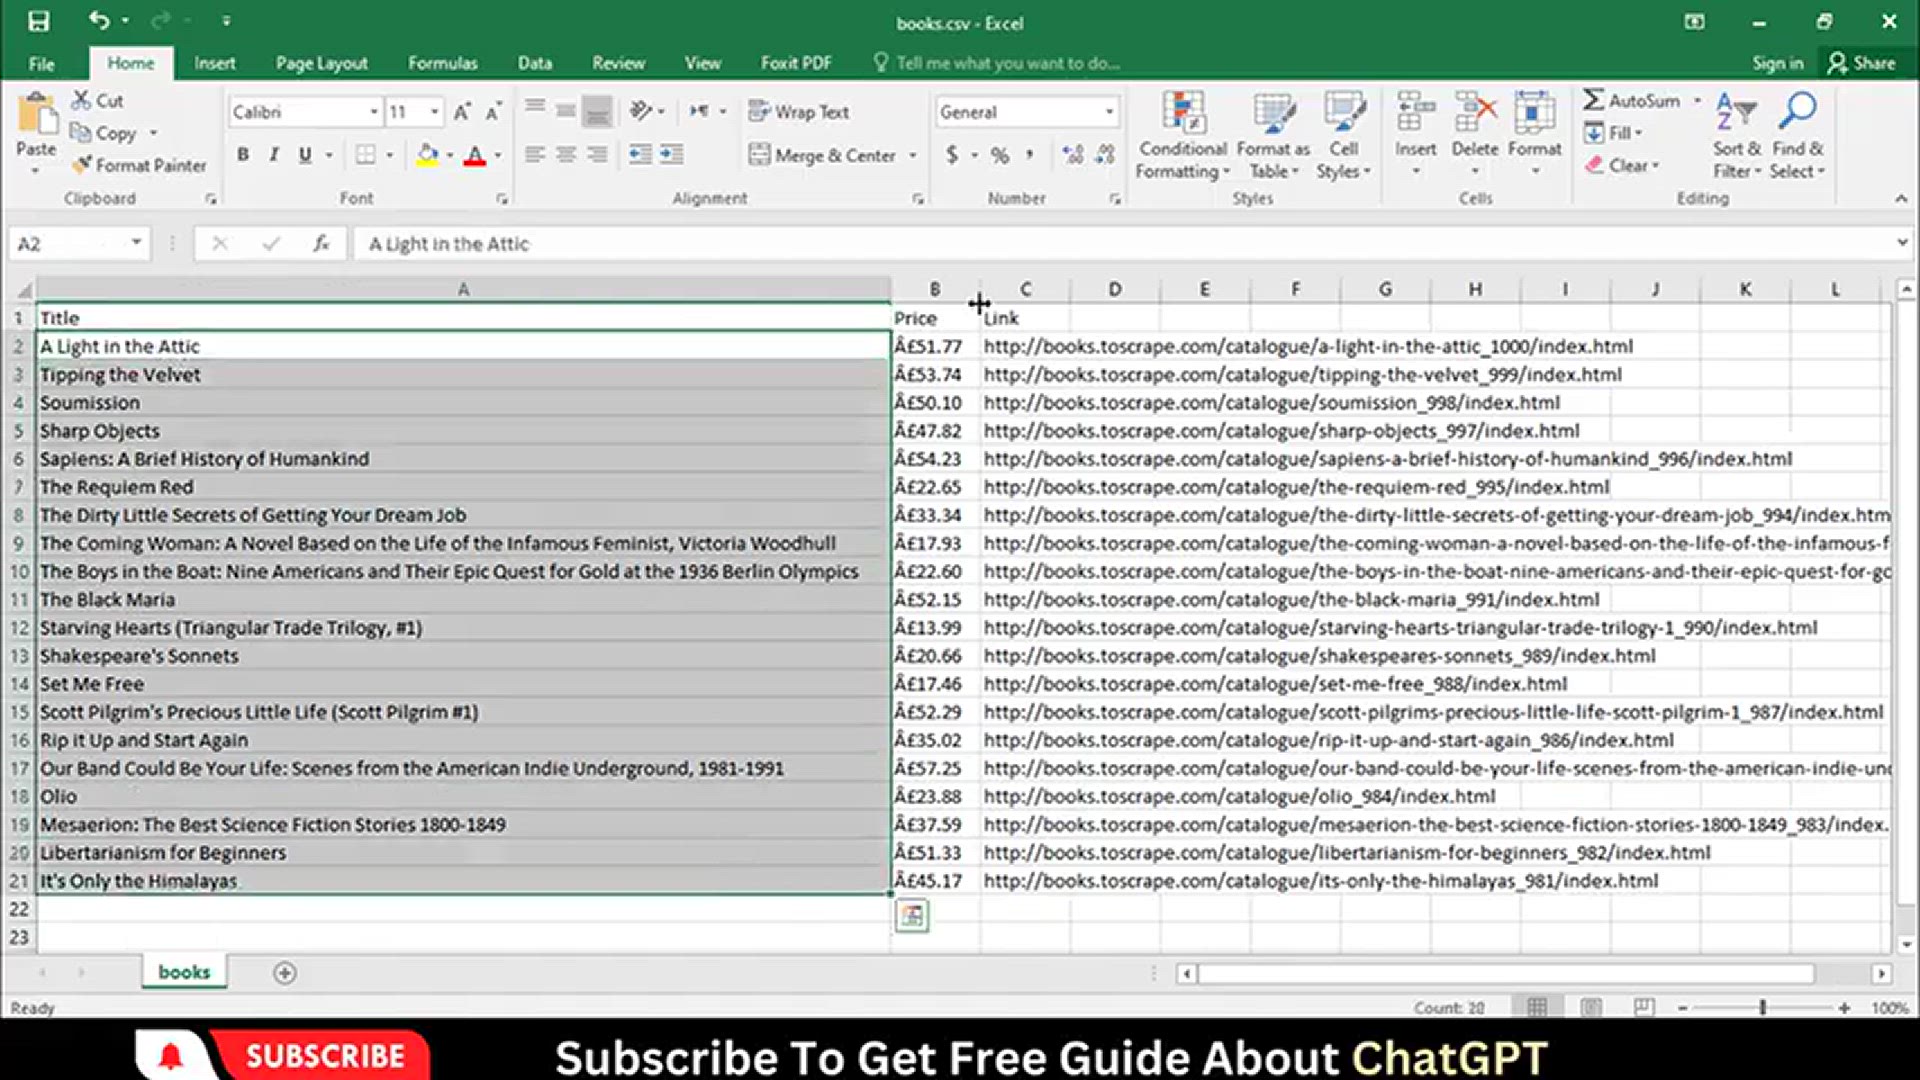Click the AutoSum sigma icon
This screenshot has width=1920, height=1080.
point(1593,100)
